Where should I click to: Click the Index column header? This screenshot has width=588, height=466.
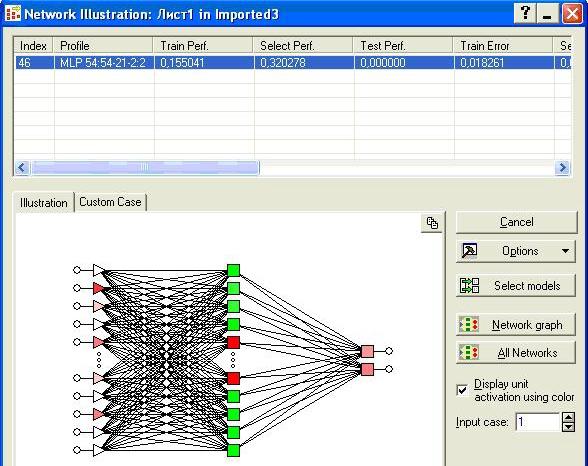point(33,46)
